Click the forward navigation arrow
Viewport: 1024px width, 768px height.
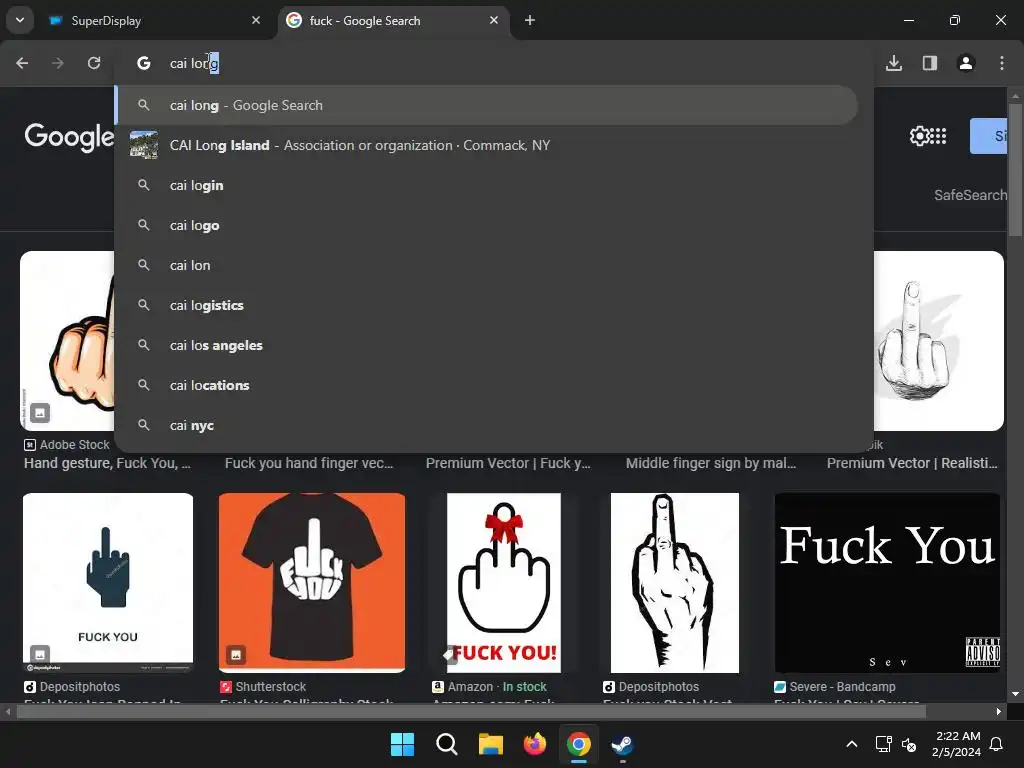click(x=58, y=63)
